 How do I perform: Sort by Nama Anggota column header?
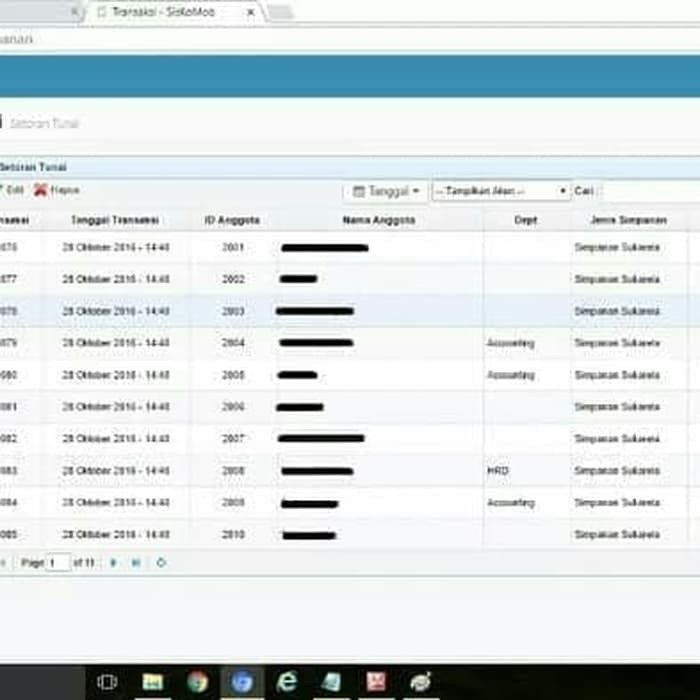pyautogui.click(x=379, y=220)
